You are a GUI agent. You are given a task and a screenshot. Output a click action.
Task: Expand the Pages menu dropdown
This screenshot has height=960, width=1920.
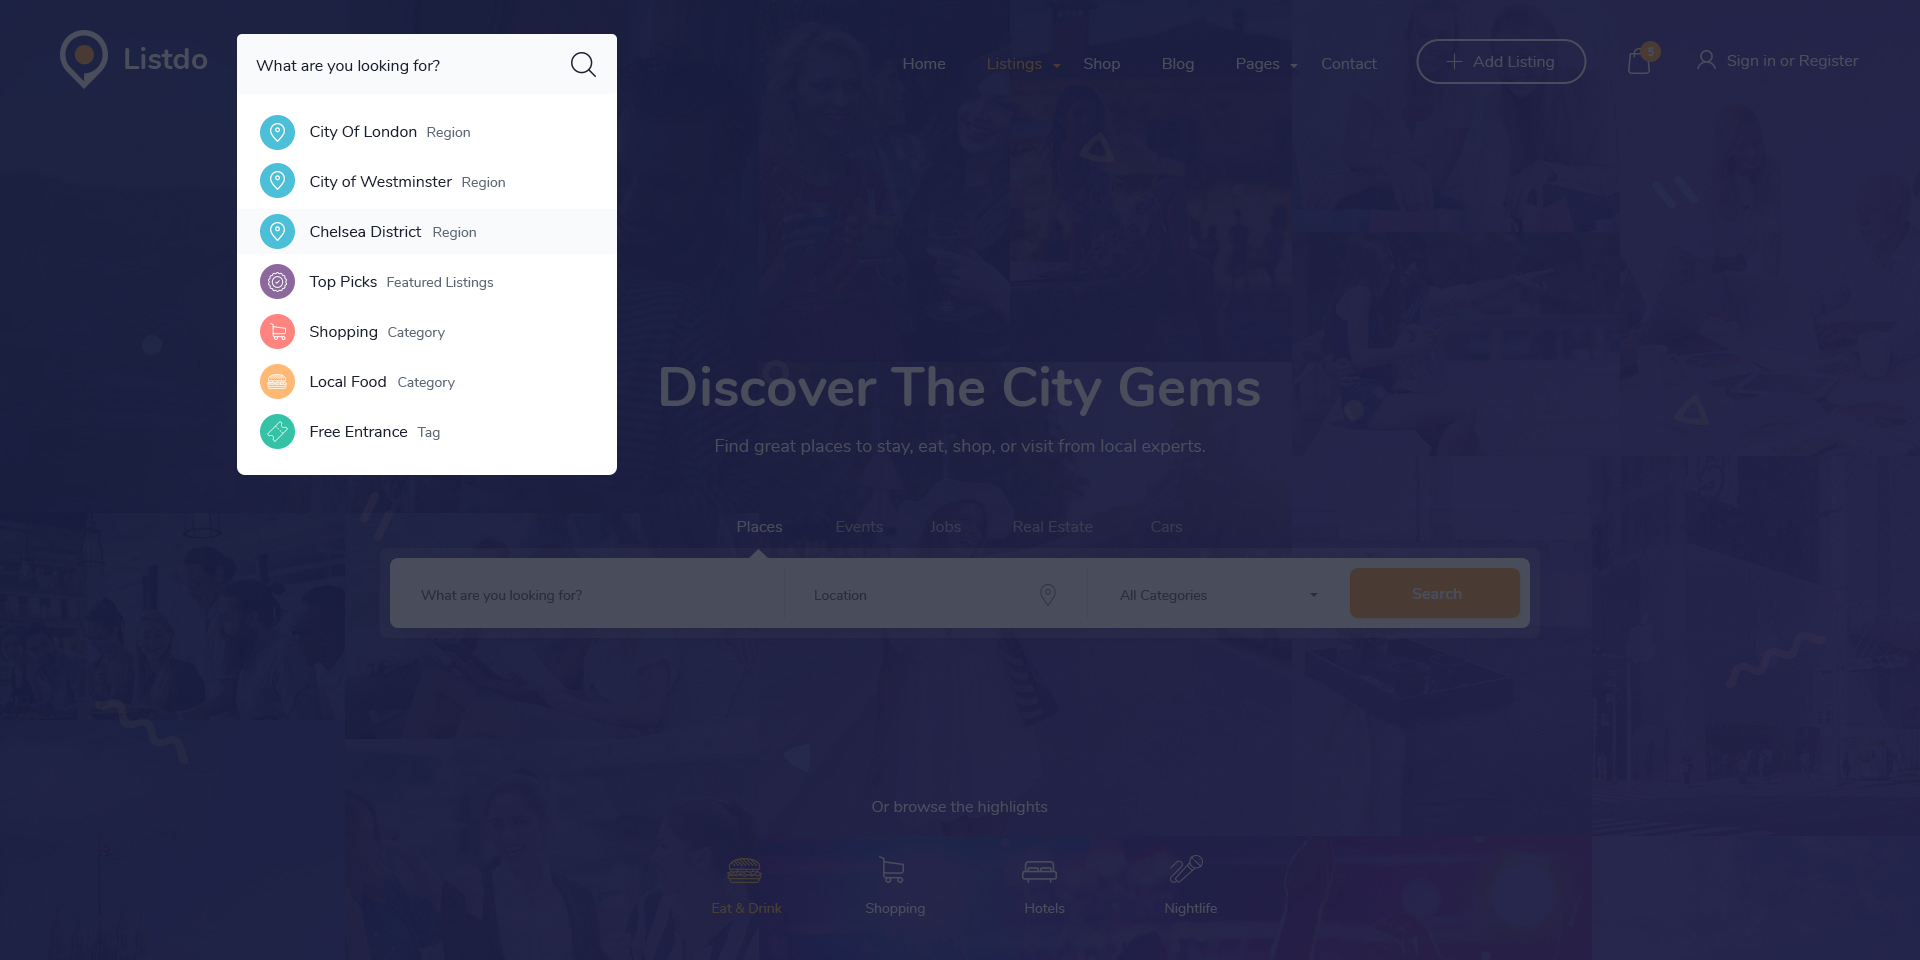tap(1266, 64)
